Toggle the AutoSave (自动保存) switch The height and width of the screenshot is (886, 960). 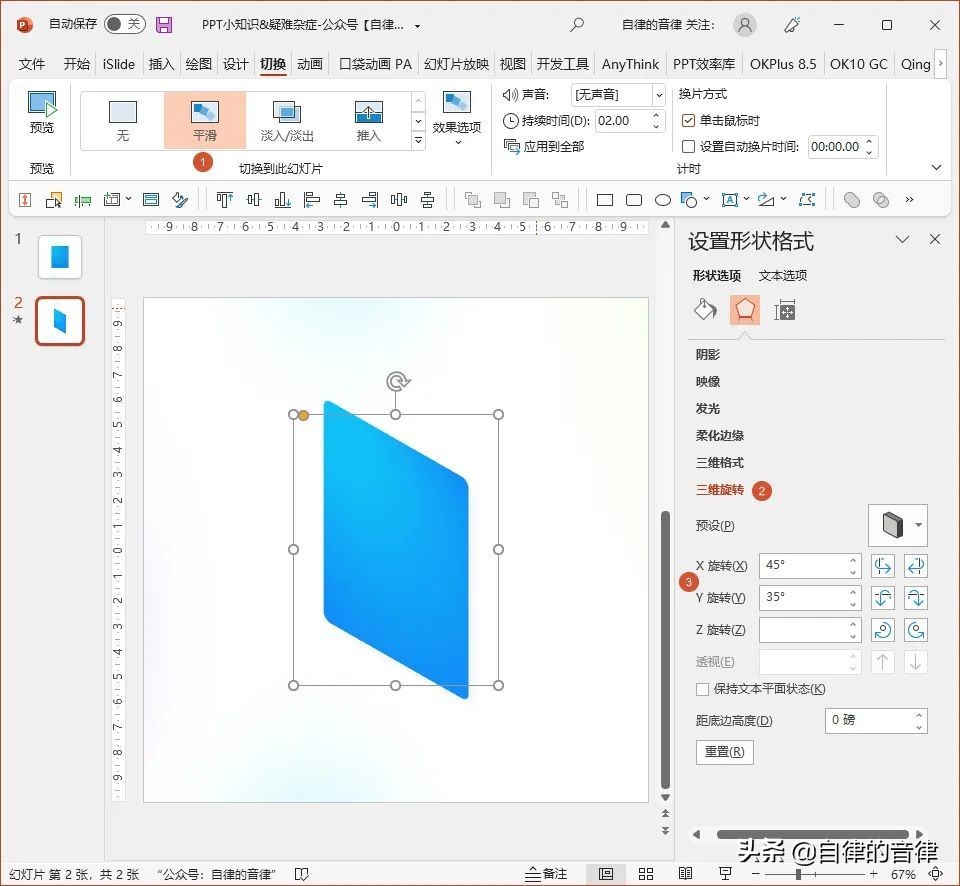124,25
